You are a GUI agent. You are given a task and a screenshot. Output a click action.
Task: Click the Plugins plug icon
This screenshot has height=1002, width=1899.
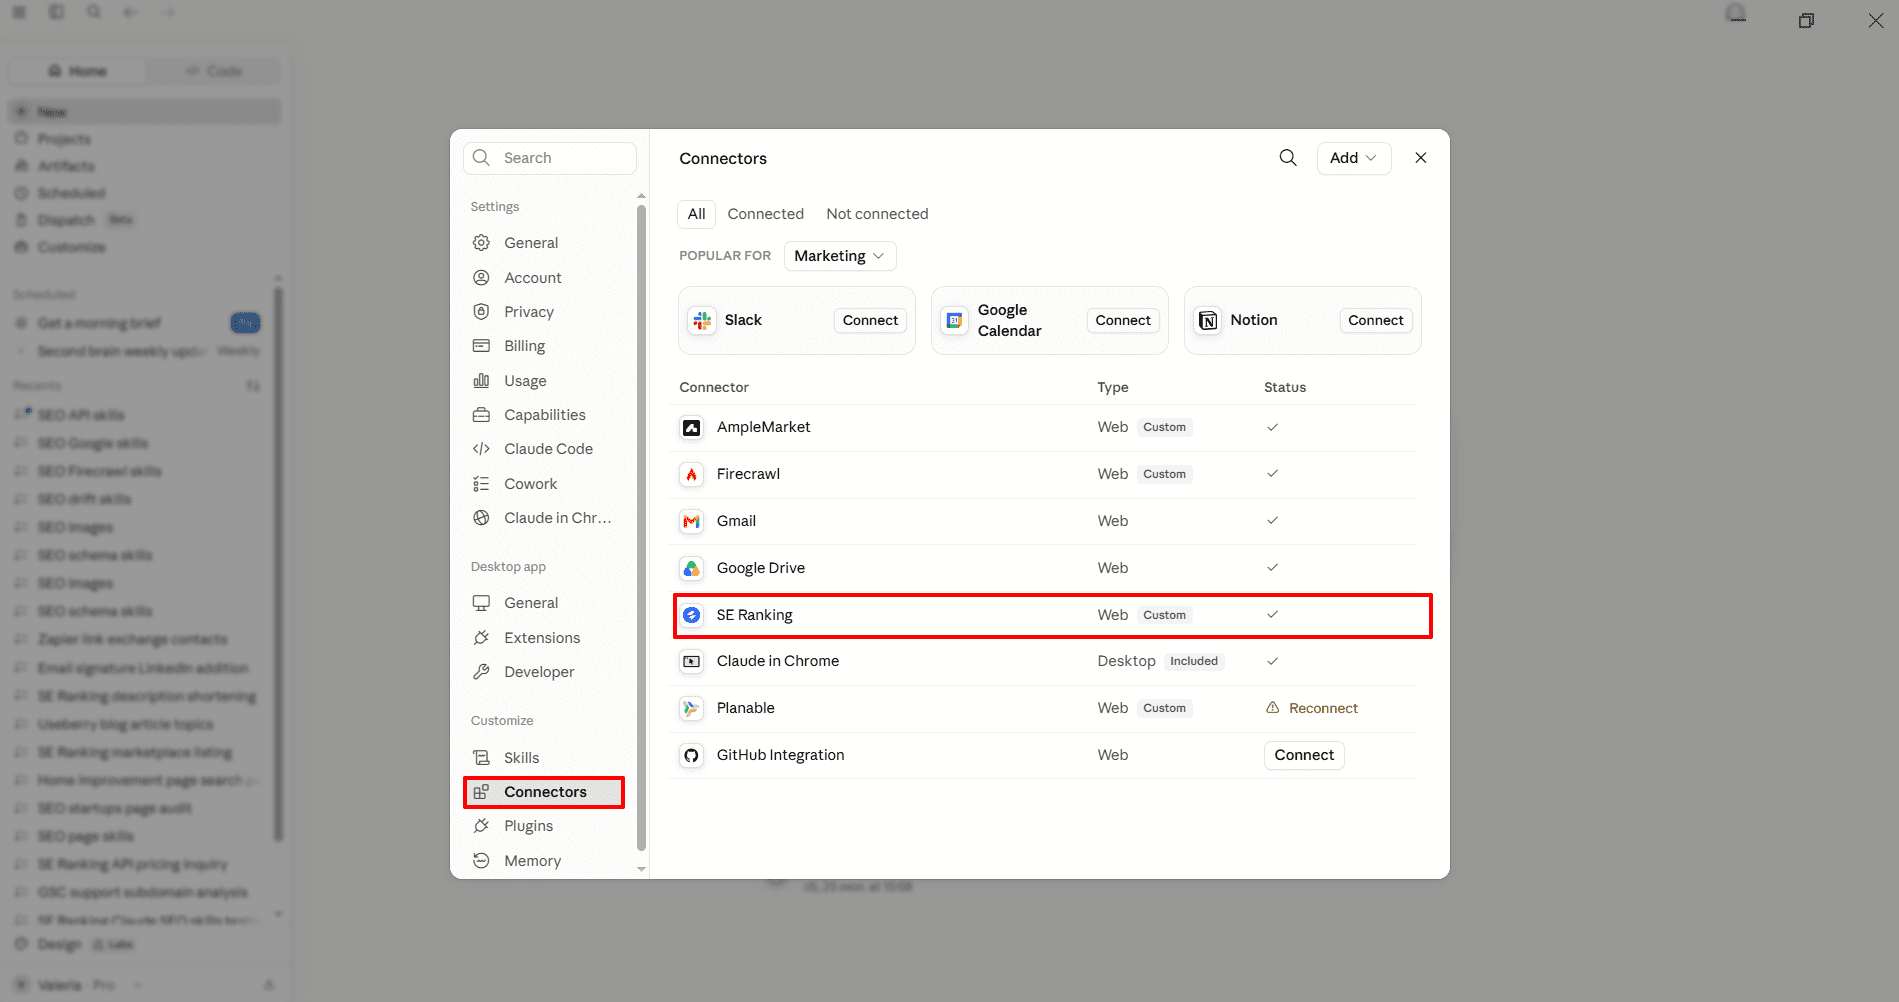(481, 826)
